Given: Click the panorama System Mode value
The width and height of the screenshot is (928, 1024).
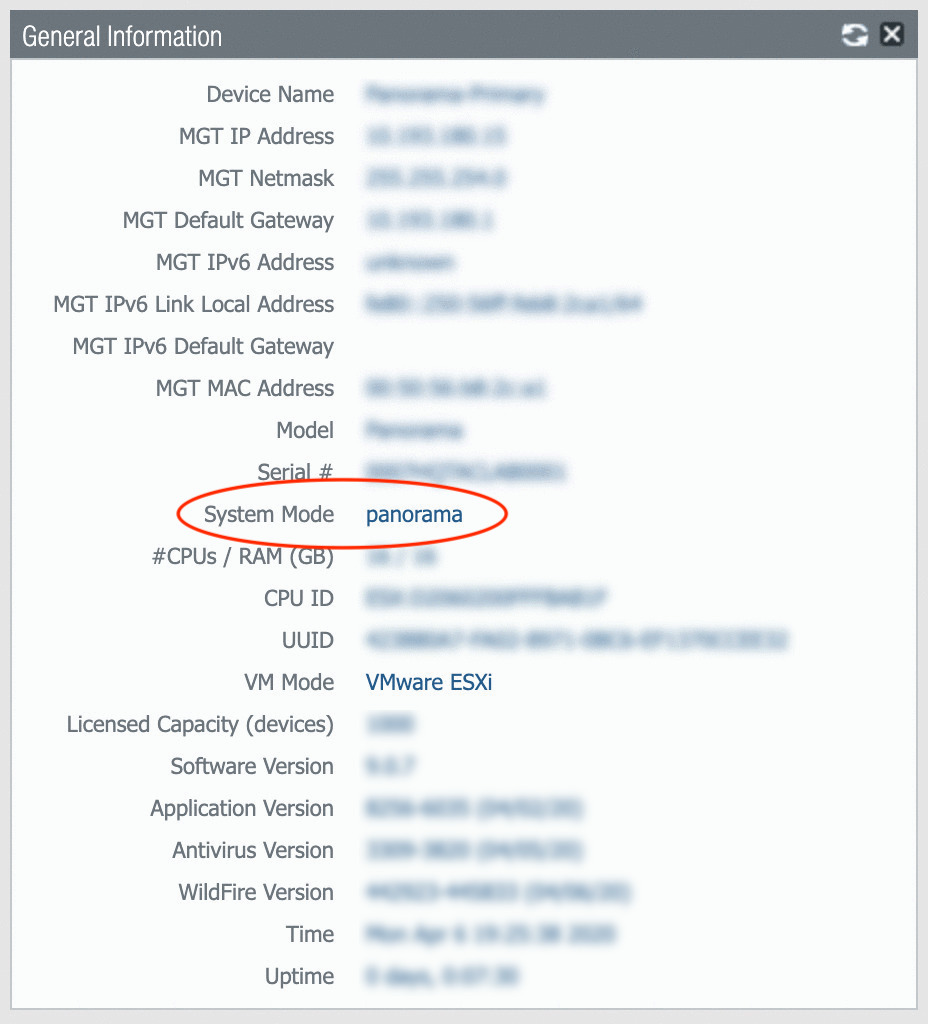Looking at the screenshot, I should (x=414, y=515).
